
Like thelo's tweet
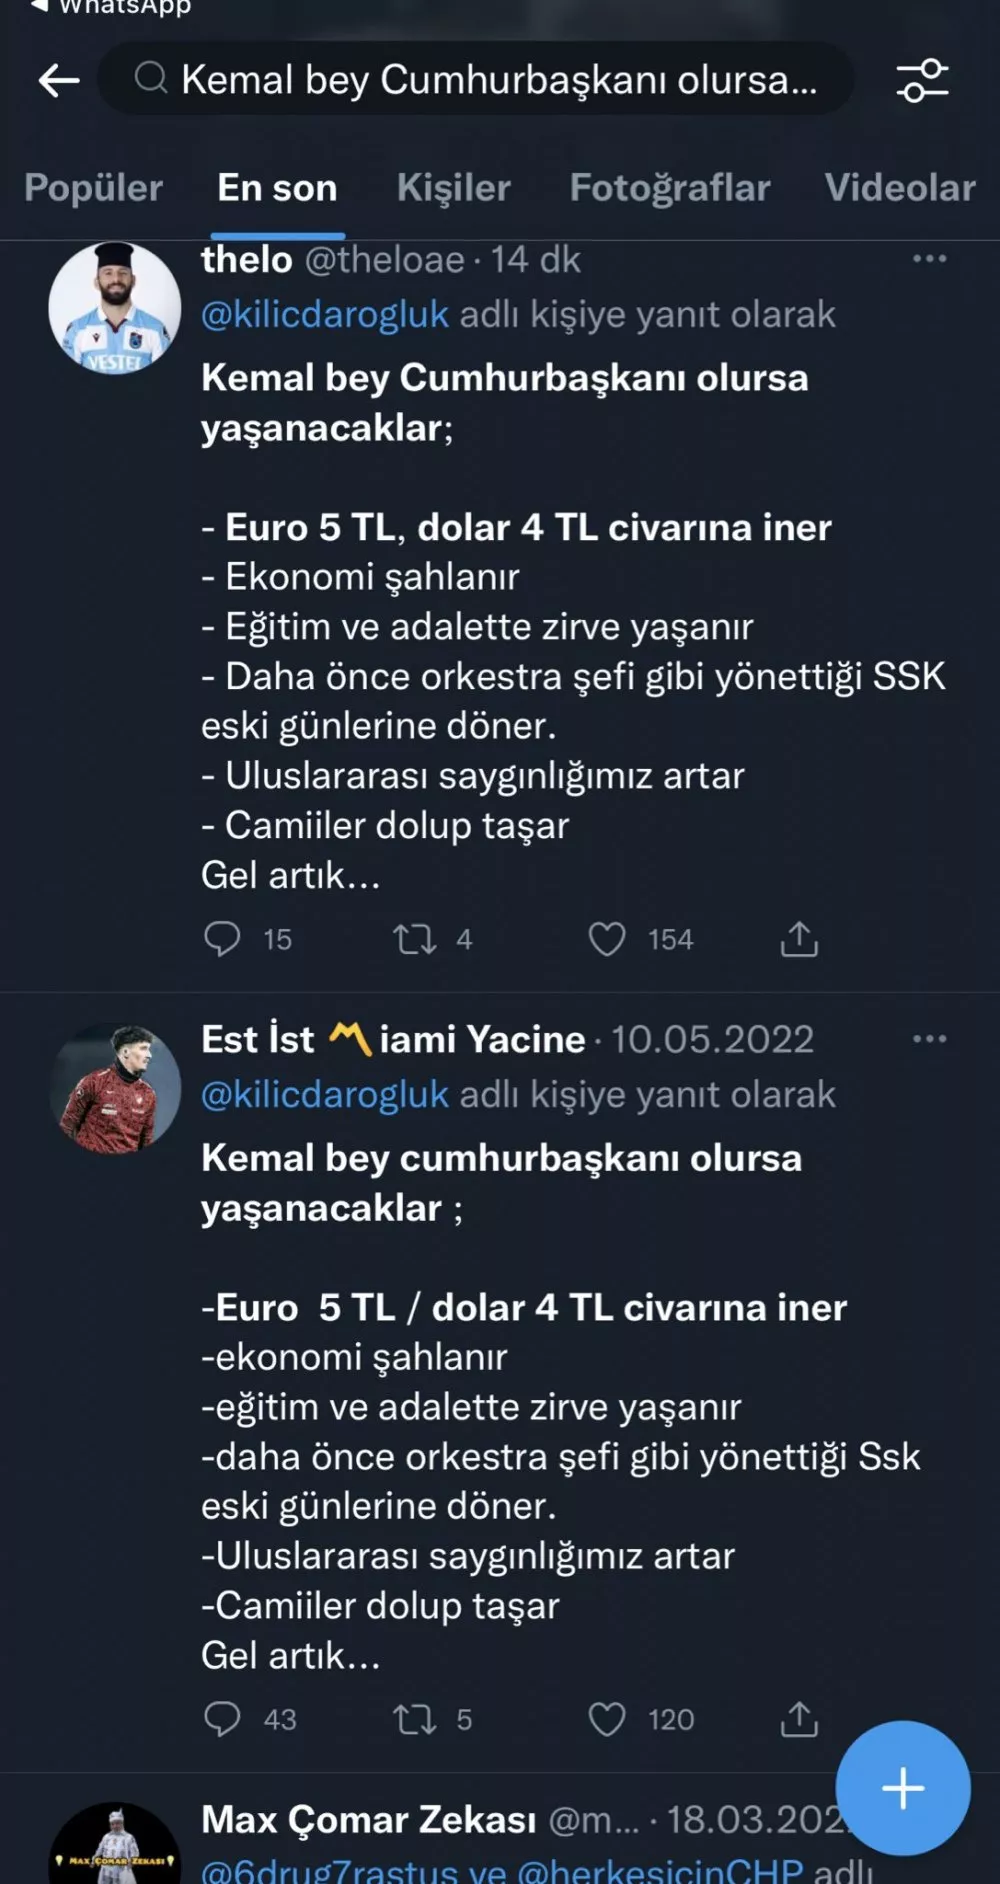(607, 939)
